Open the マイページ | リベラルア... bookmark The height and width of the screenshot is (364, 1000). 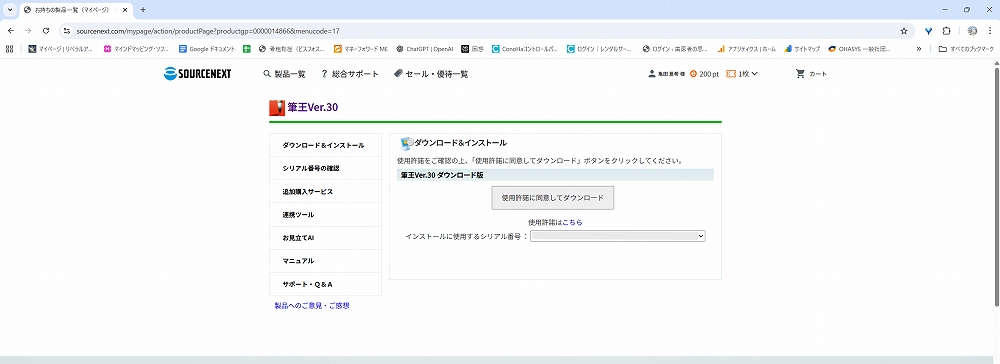[x=62, y=48]
